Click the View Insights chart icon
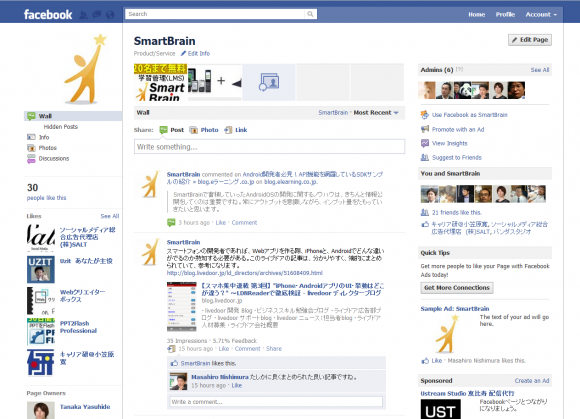Image resolution: width=580 pixels, height=419 pixels. (425, 143)
